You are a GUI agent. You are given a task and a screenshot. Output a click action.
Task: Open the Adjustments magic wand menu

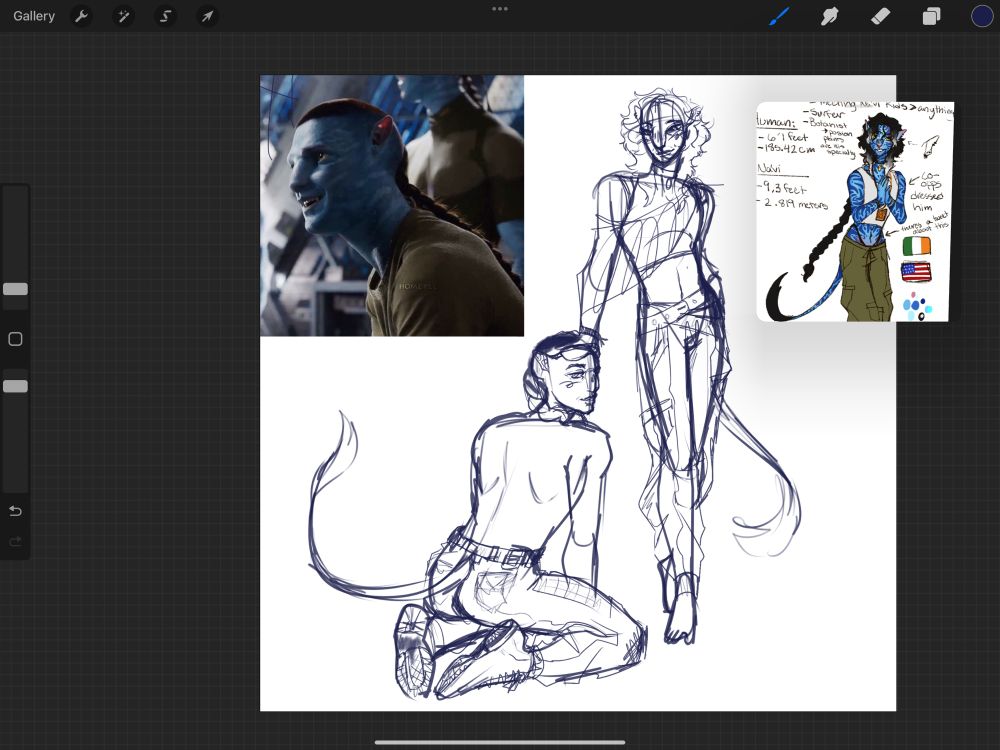tap(123, 16)
